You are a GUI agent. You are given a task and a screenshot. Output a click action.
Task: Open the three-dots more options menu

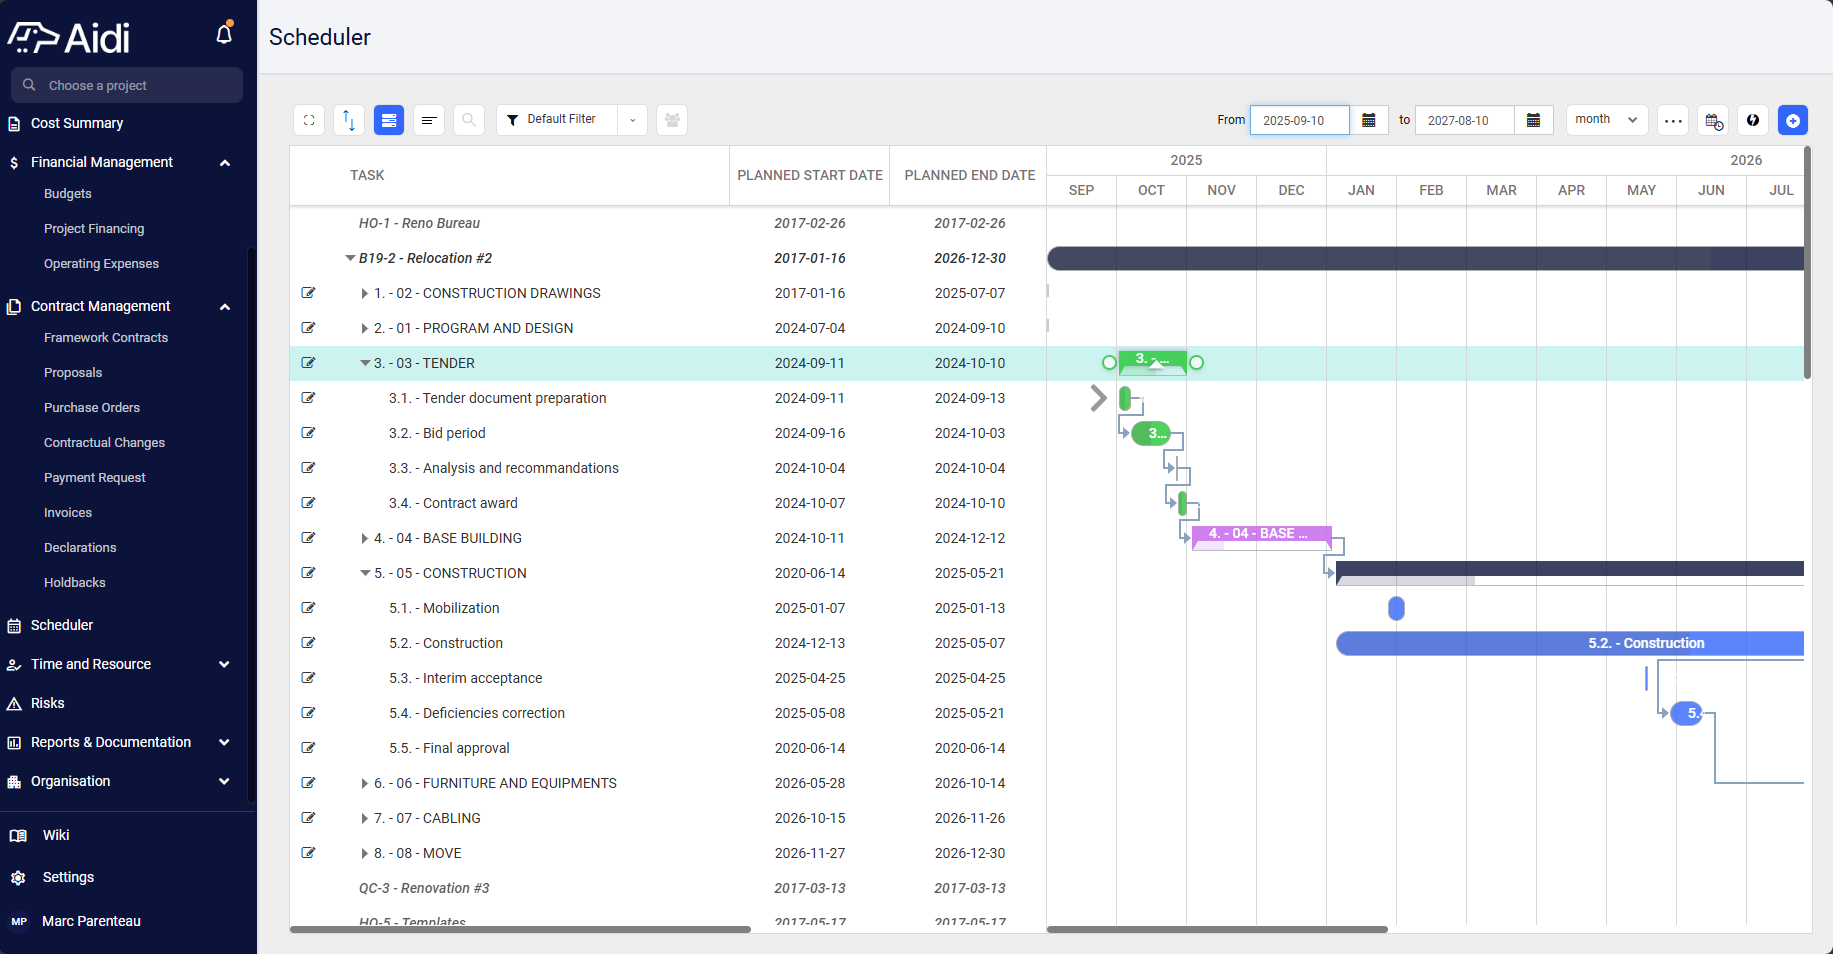(x=1673, y=120)
